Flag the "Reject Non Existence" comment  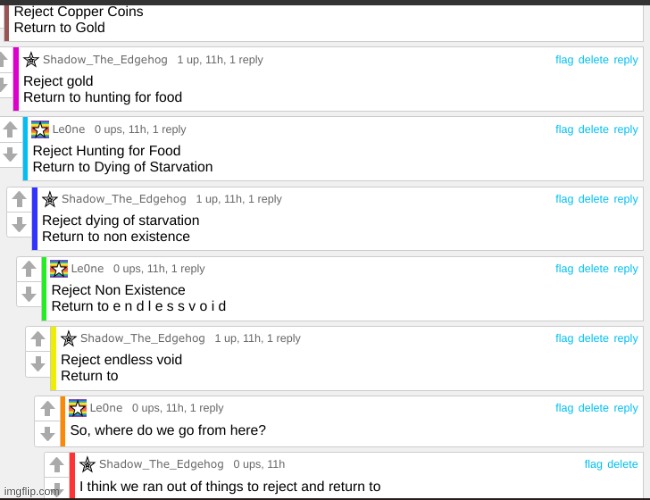564,268
